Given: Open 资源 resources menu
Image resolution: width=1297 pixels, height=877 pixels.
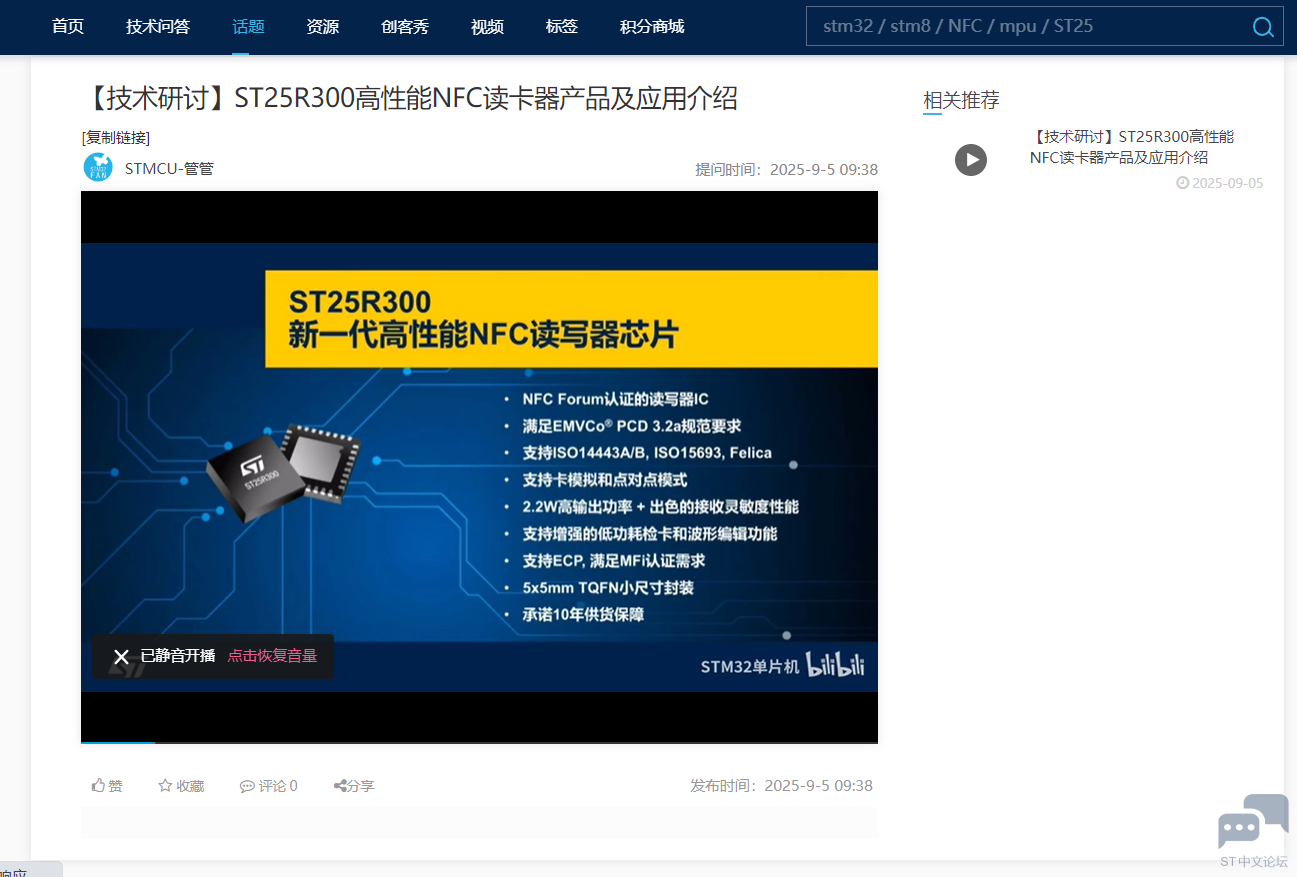Looking at the screenshot, I should (x=322, y=27).
